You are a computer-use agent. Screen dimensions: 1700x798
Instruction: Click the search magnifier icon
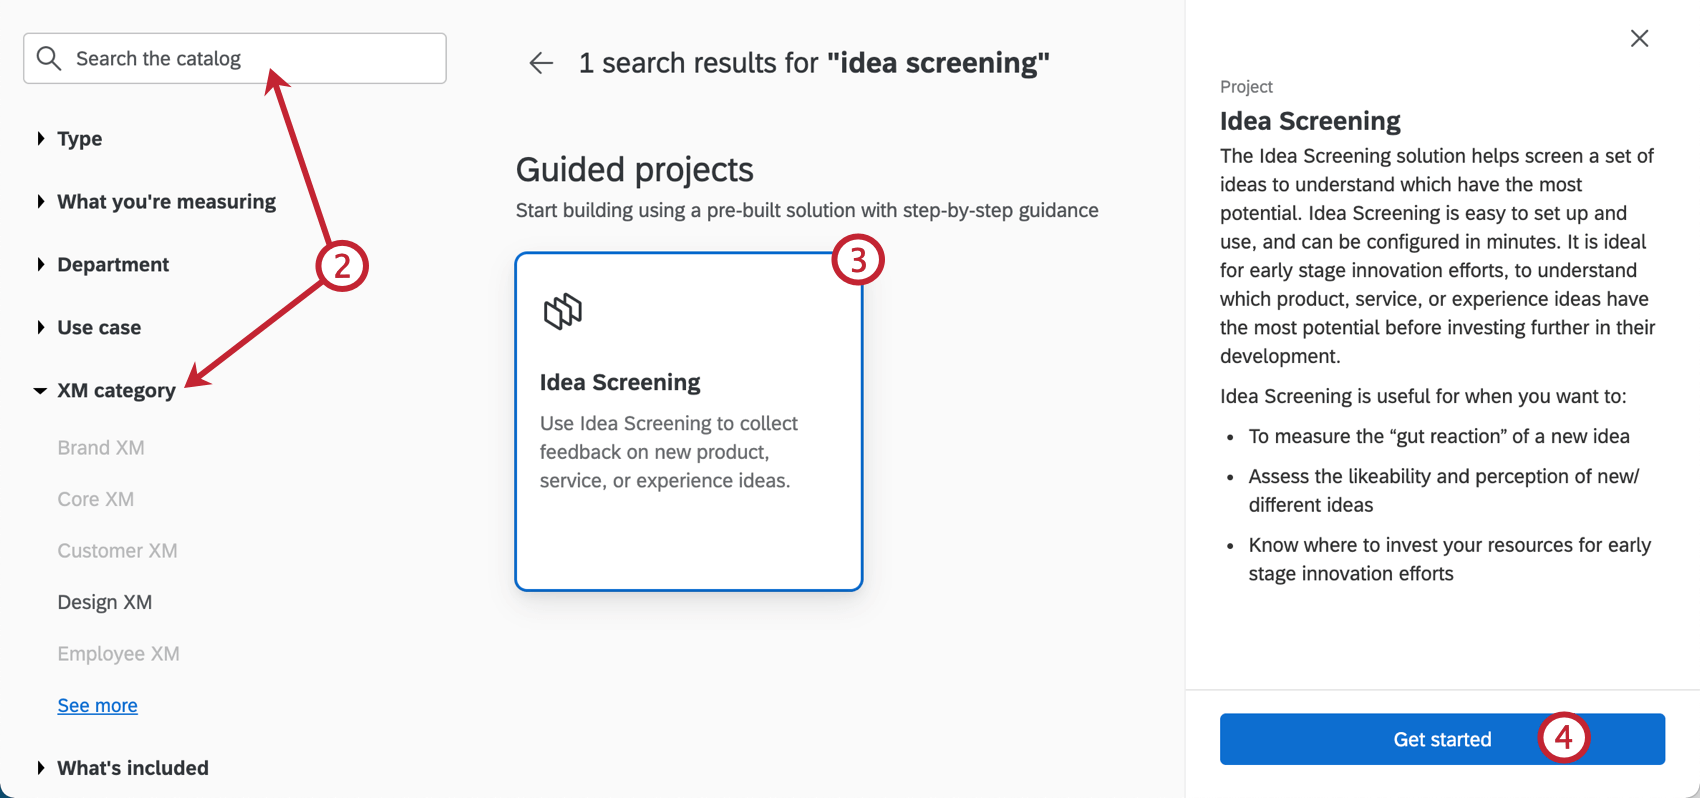(48, 58)
